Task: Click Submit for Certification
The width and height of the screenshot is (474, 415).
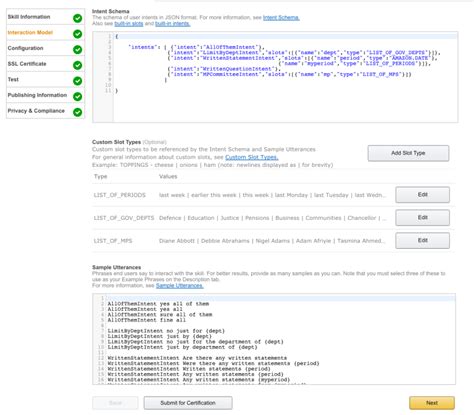Action: click(188, 403)
